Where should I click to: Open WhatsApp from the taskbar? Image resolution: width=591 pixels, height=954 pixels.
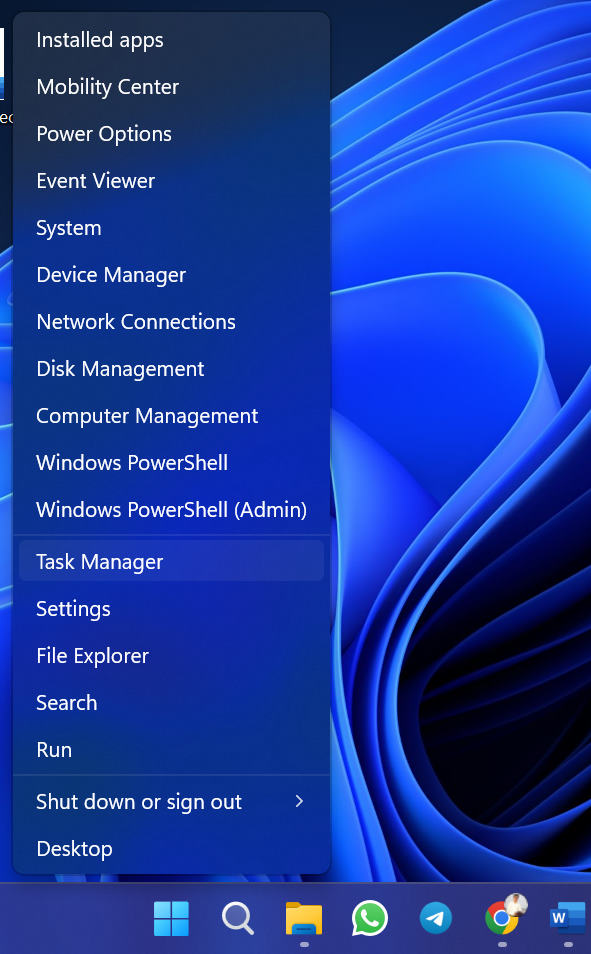[x=369, y=919]
